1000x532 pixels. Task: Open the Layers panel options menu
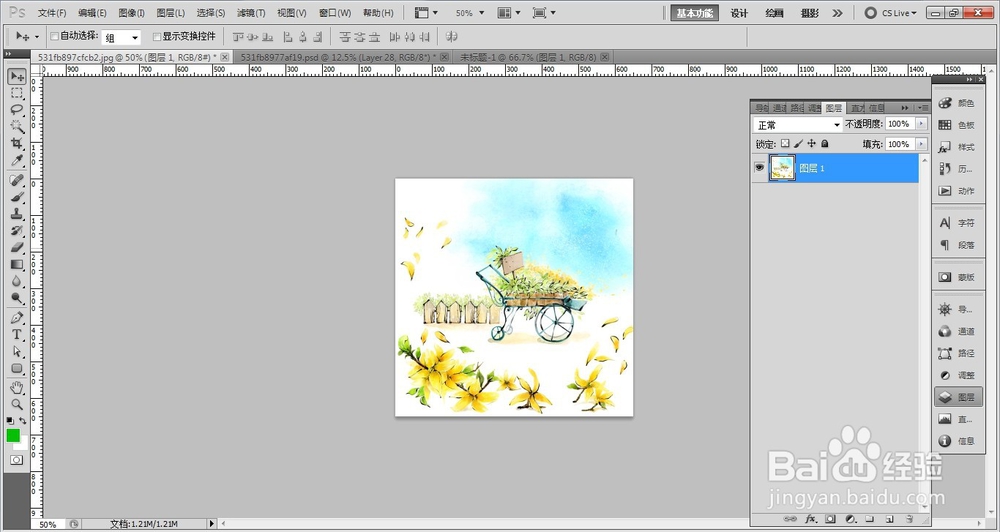click(923, 108)
